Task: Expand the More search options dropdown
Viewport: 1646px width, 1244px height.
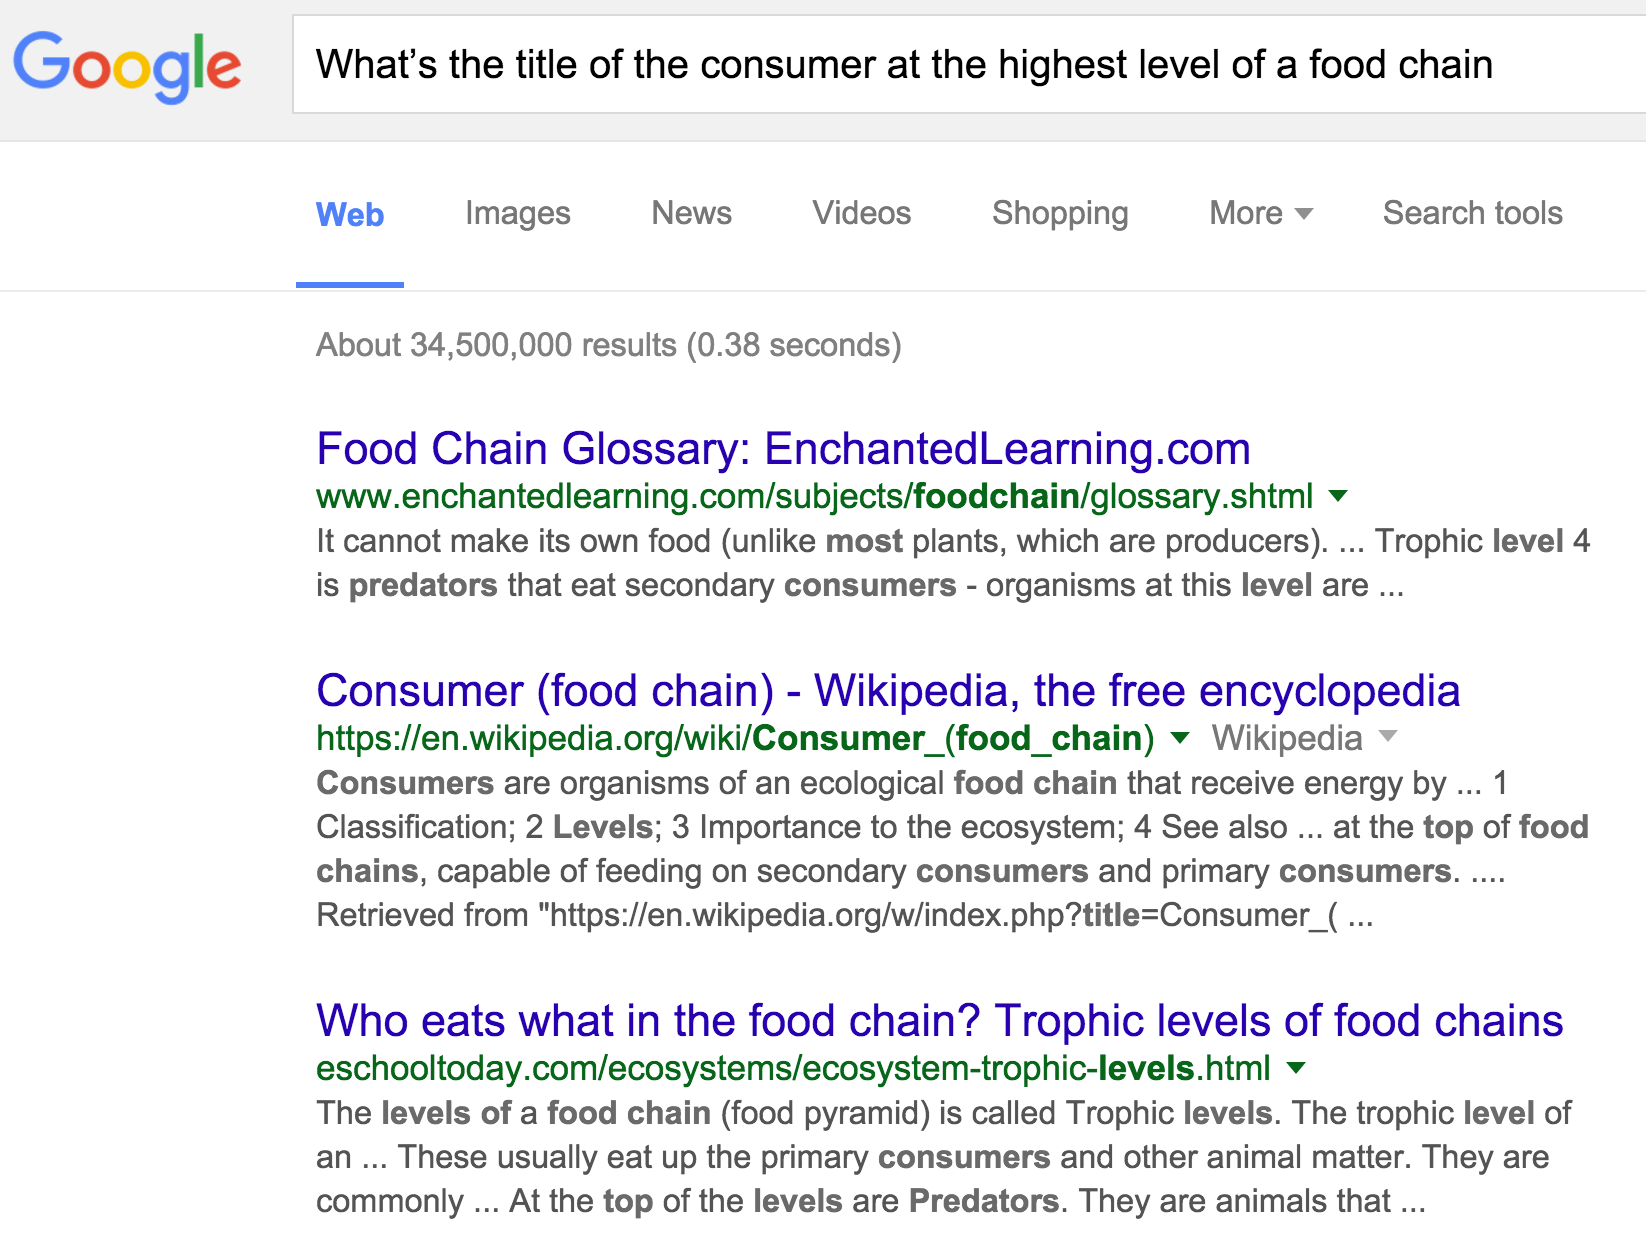Action: point(1259,213)
